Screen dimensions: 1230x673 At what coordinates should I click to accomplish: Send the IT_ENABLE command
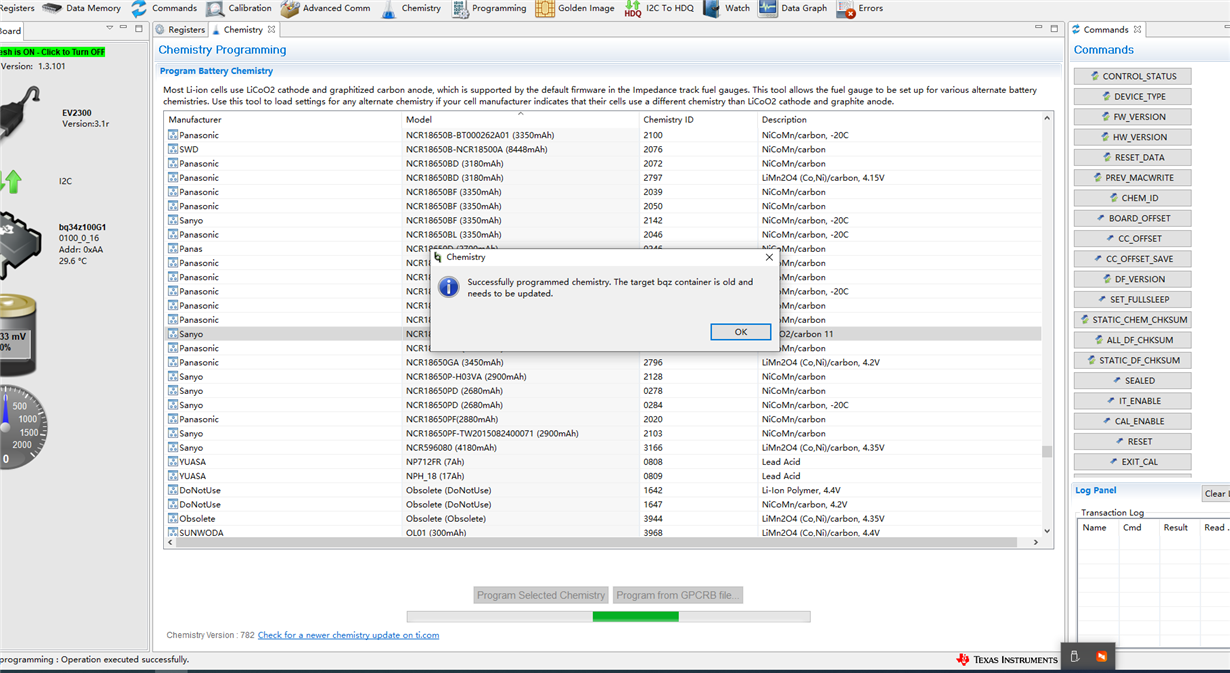[x=1132, y=401]
